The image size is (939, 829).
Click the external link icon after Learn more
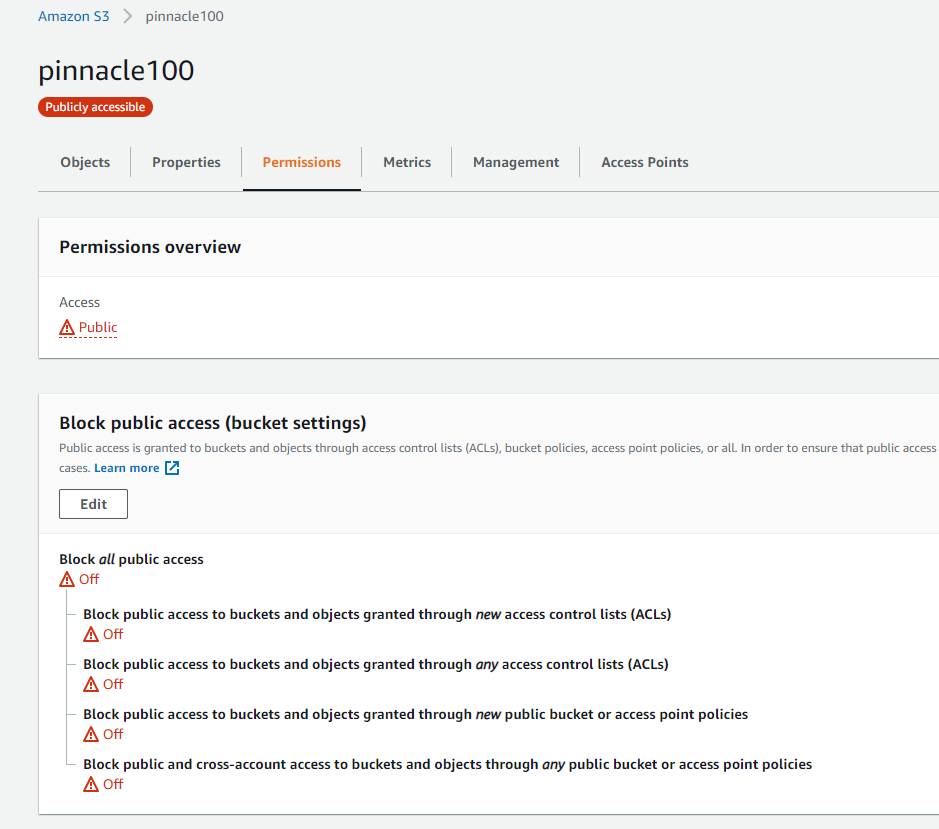point(172,468)
